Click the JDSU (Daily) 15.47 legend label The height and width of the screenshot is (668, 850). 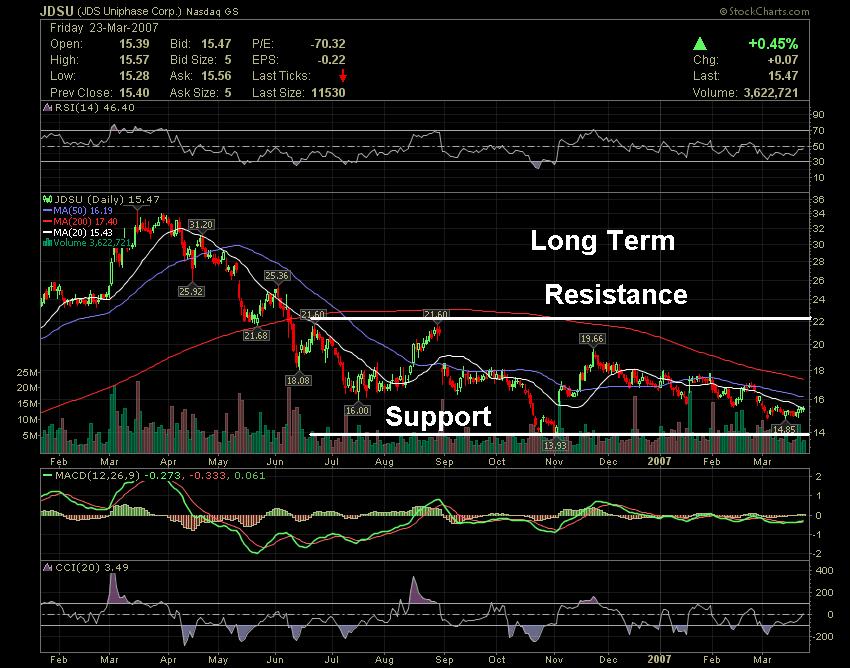click(x=107, y=200)
